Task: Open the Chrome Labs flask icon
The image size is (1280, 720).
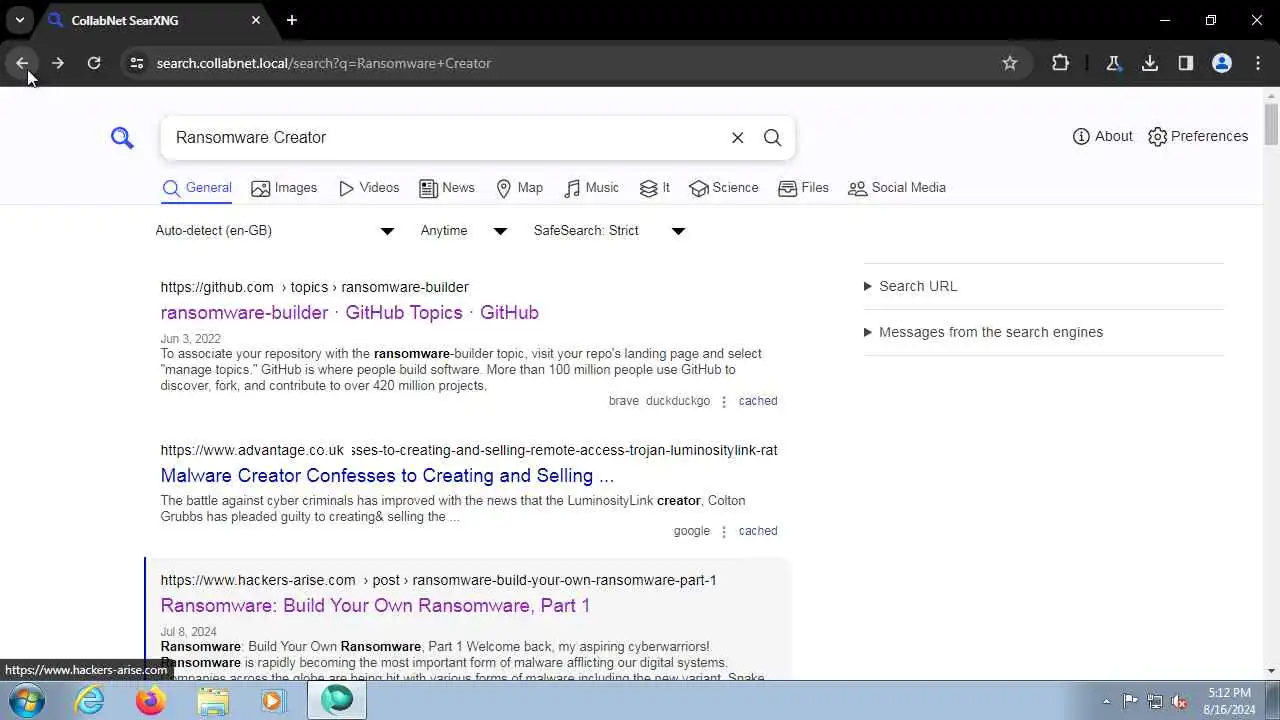Action: tap(1113, 63)
